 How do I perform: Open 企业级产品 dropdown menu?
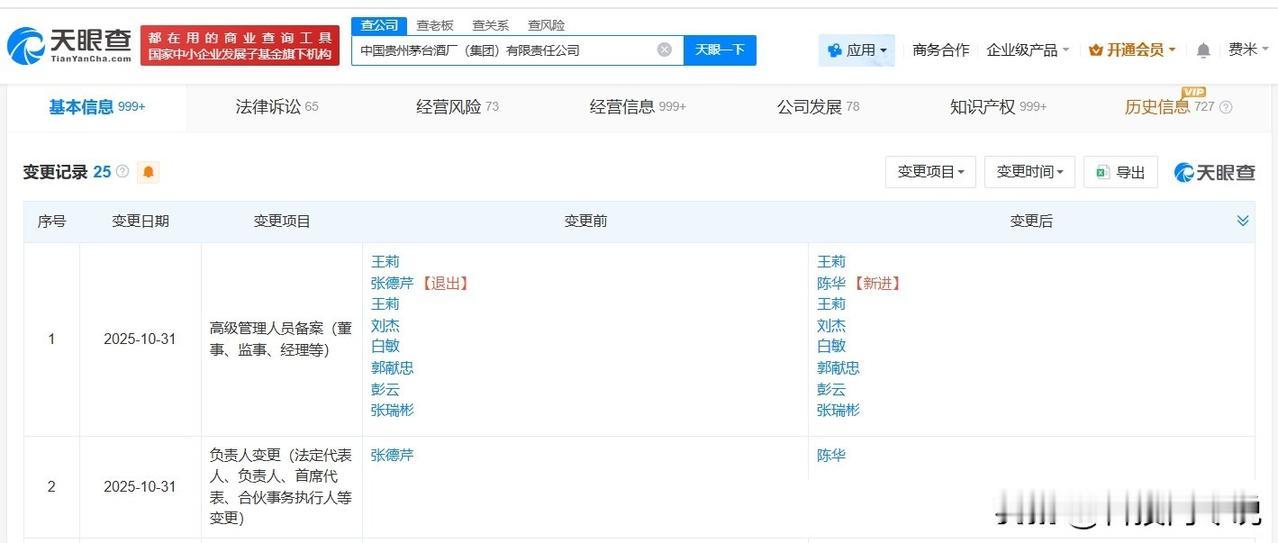pos(1028,50)
